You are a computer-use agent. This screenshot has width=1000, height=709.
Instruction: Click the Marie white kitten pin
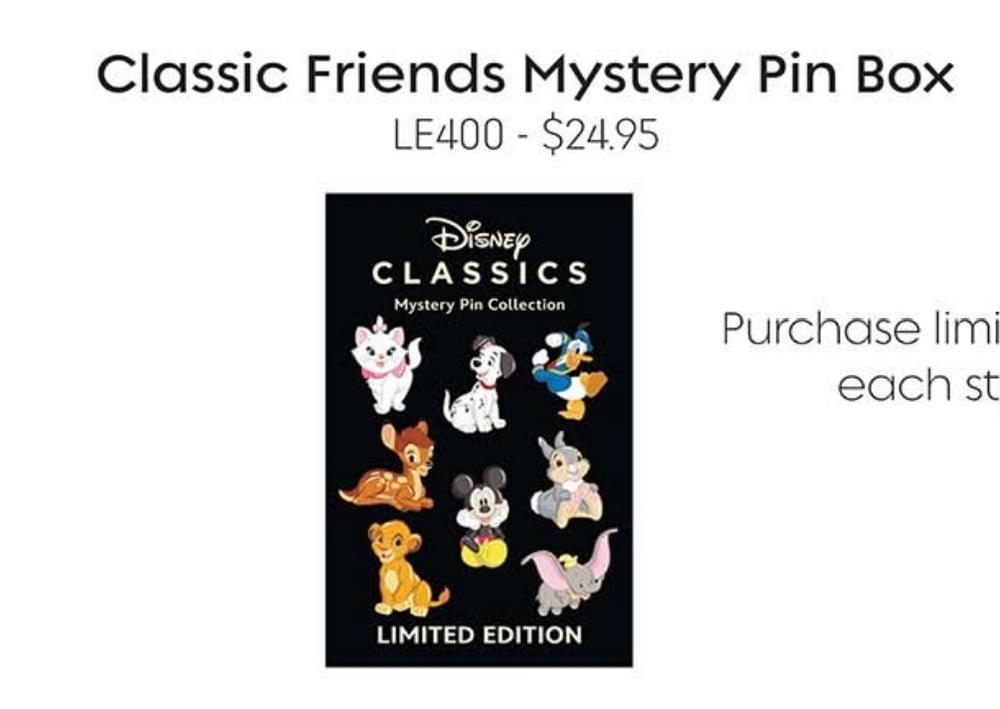coord(385,365)
